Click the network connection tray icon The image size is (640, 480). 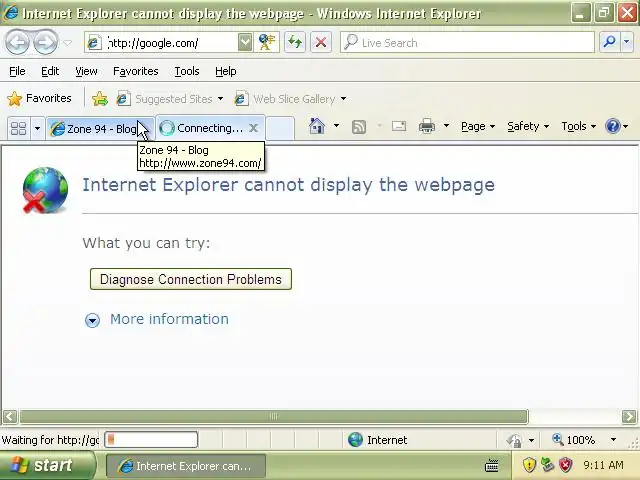pyautogui.click(x=547, y=464)
